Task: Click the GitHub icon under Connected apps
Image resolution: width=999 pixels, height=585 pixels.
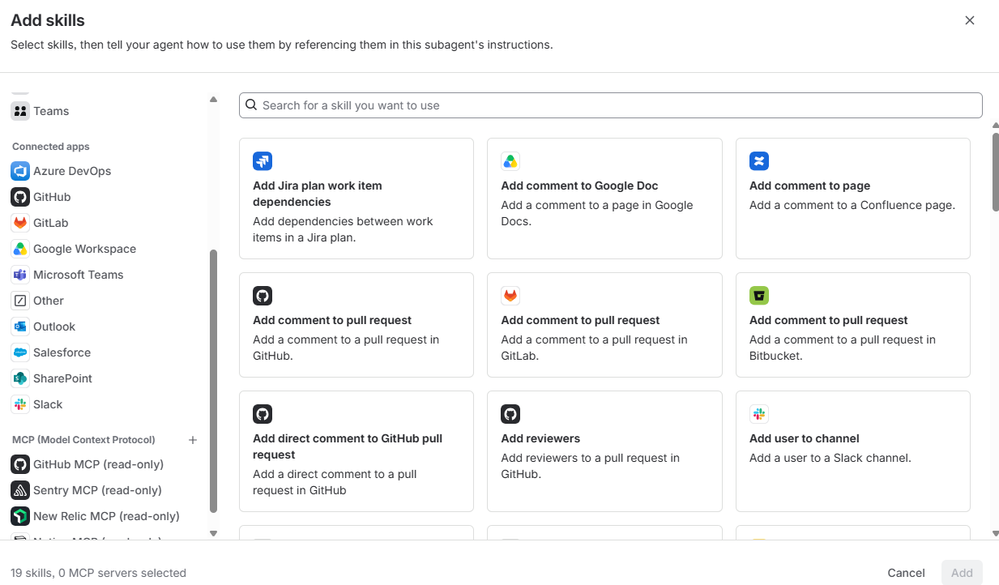Action: (20, 197)
